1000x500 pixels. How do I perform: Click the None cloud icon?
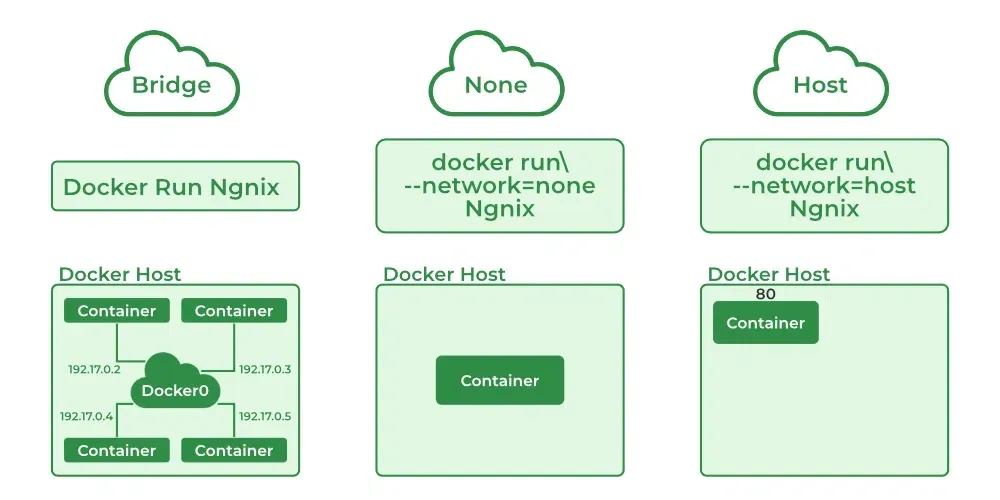[x=496, y=73]
